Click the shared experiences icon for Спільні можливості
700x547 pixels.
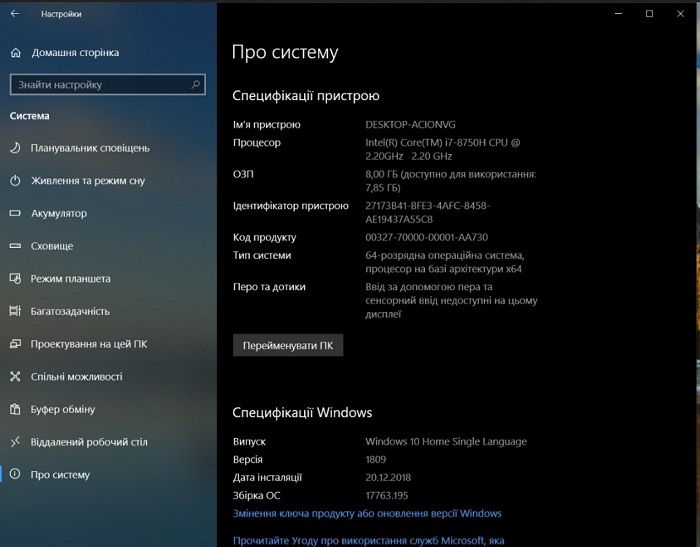(15, 376)
